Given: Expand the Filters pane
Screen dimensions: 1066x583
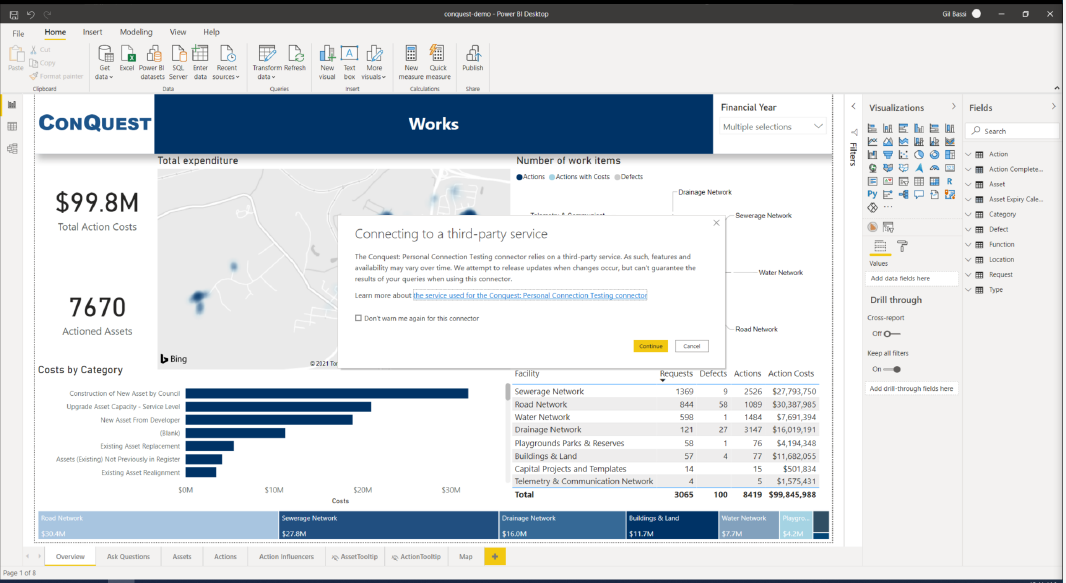Looking at the screenshot, I should click(x=853, y=107).
